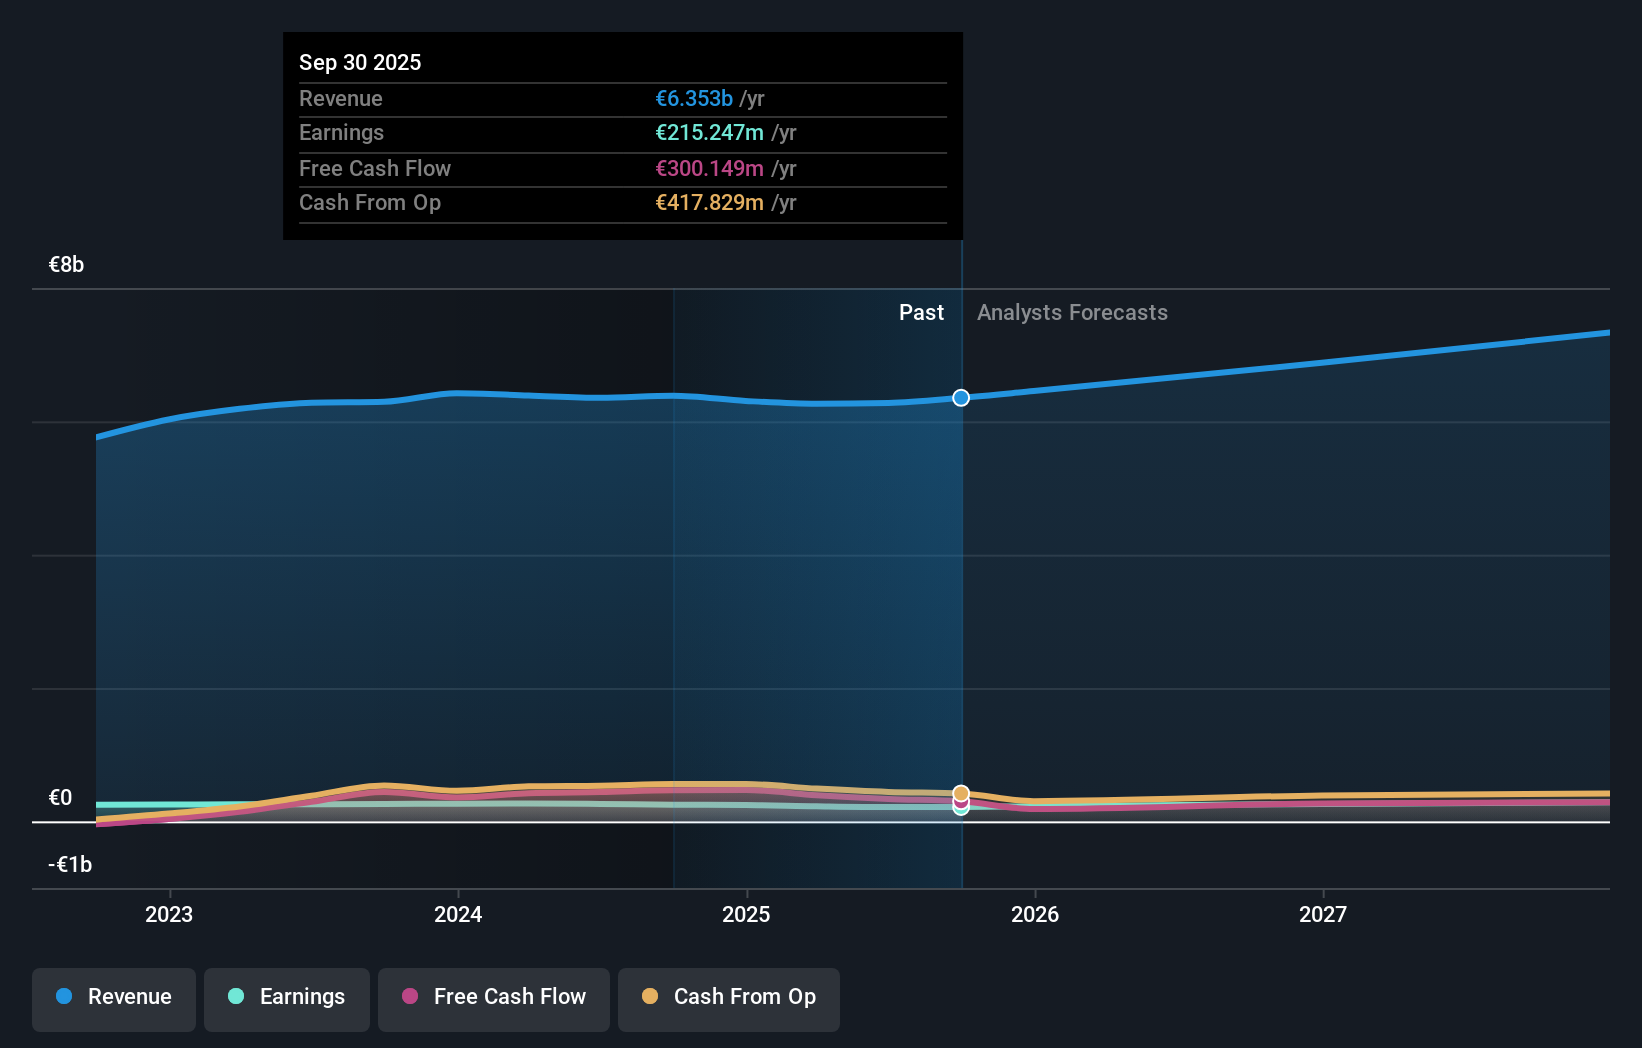
Task: Click the pink Free Cash Flow legend dot
Action: click(410, 997)
